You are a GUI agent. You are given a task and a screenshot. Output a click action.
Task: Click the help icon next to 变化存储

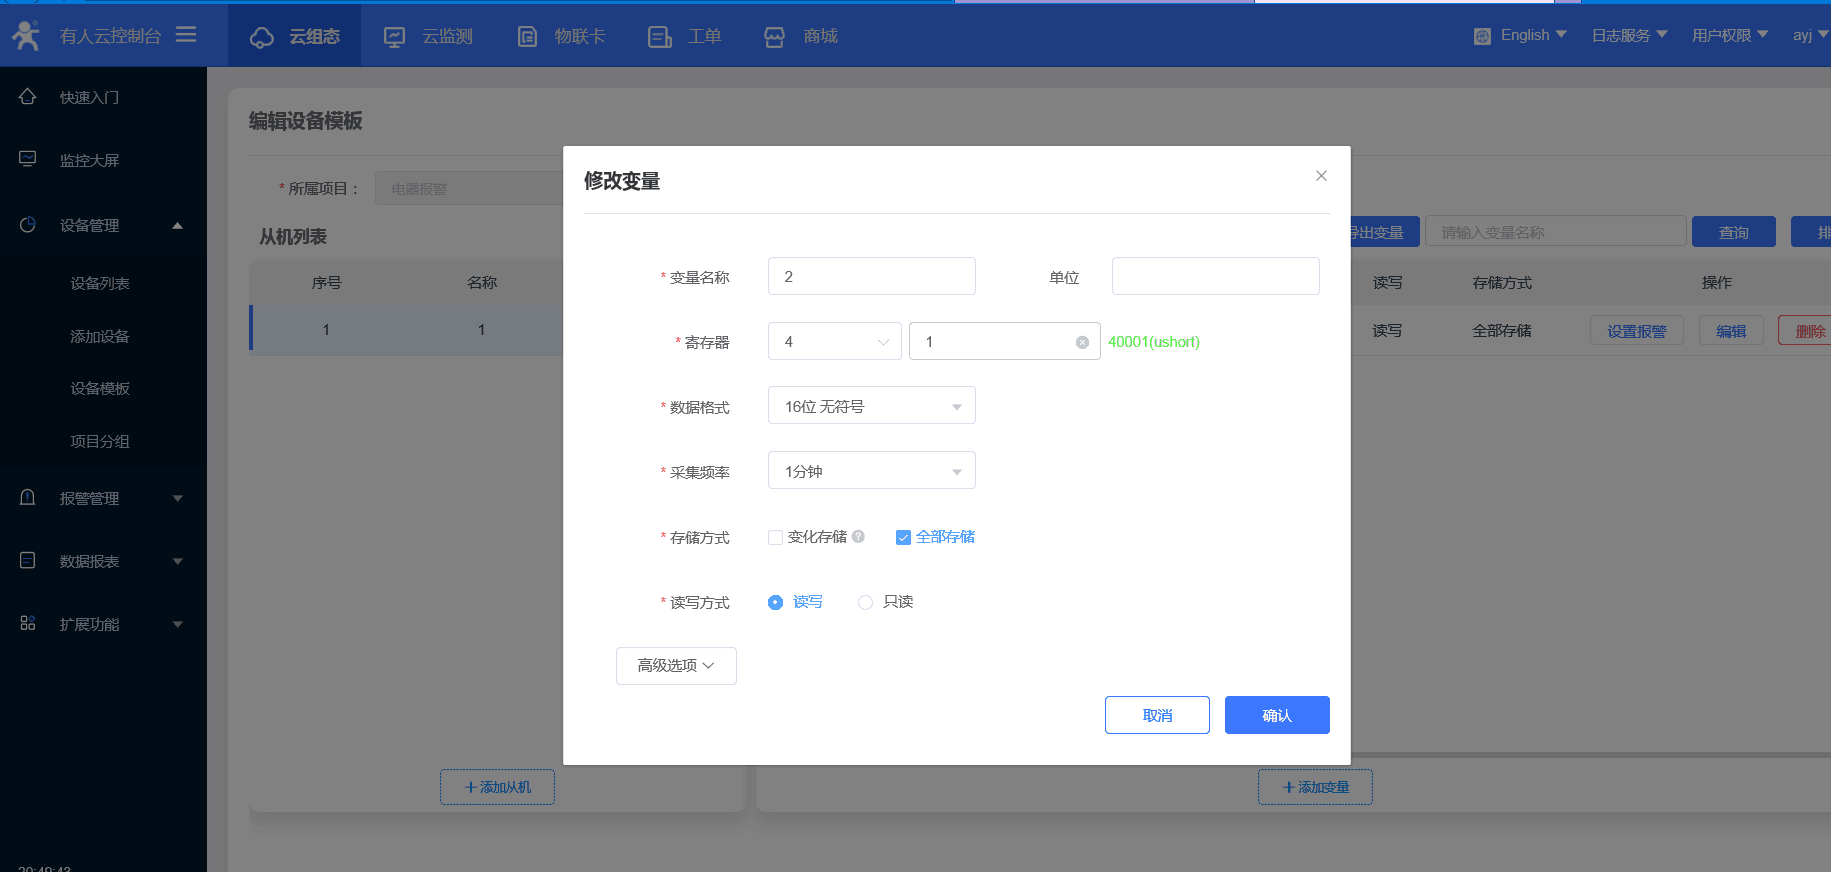pos(858,536)
